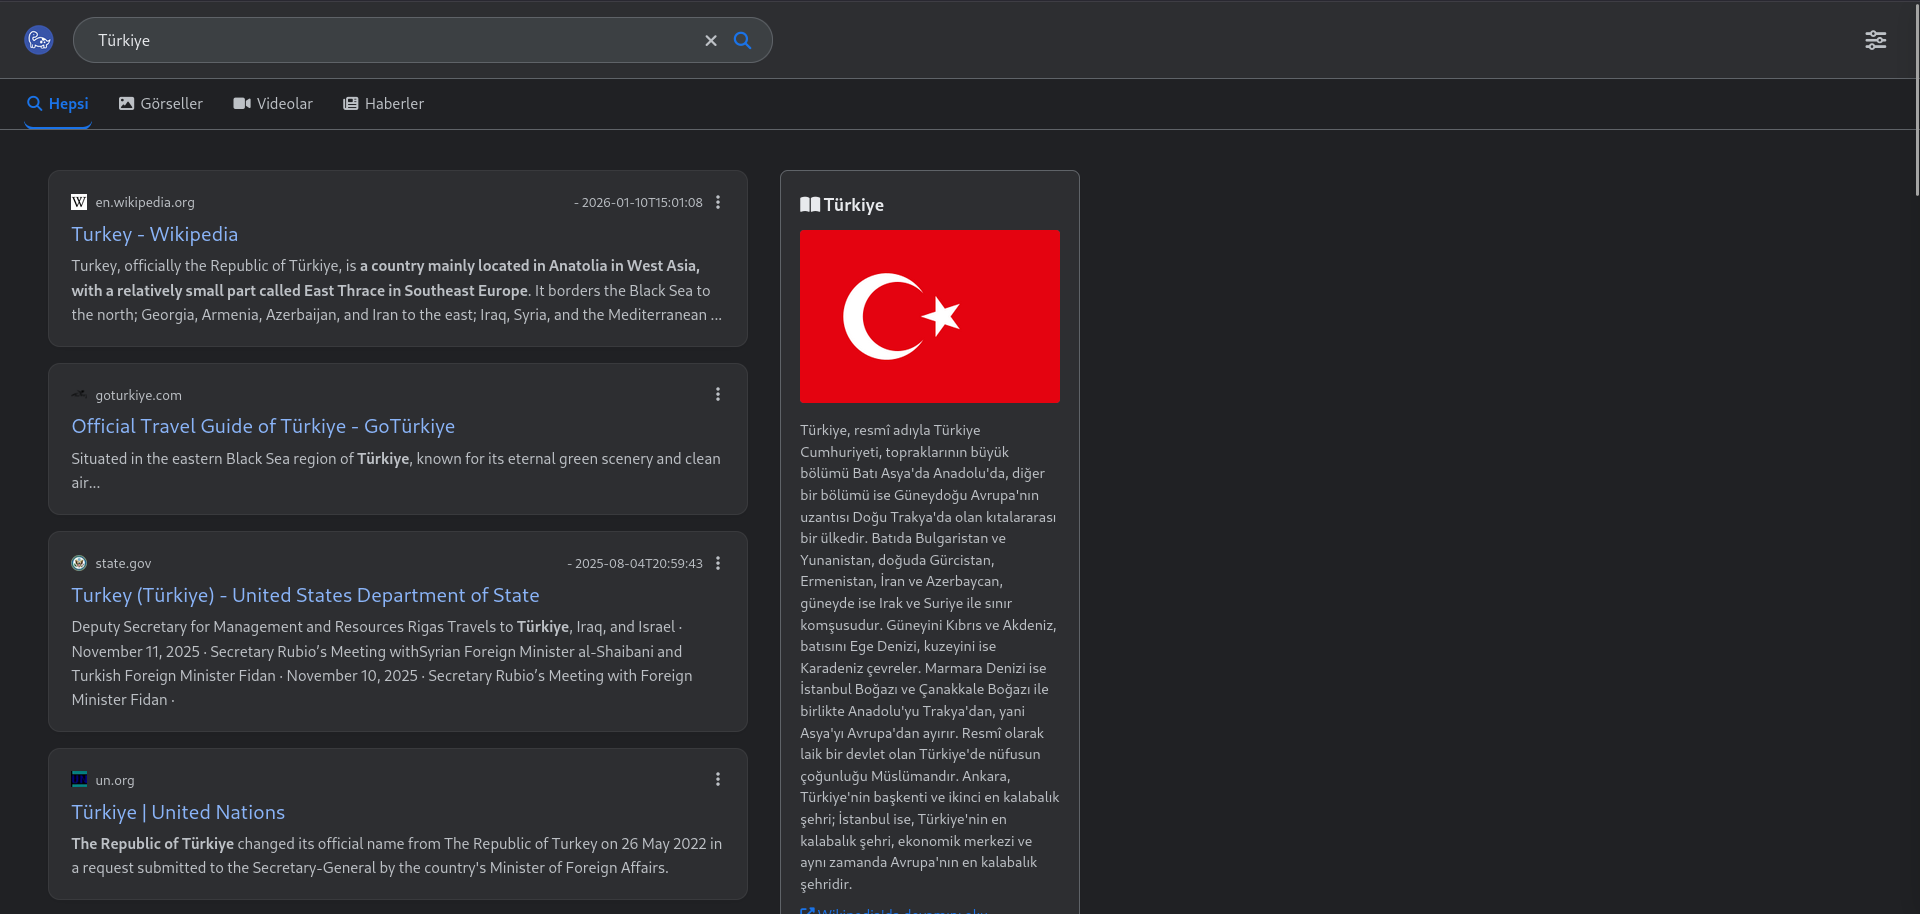Open three-dot menu for un.org result
Screen dimensions: 1920x914
(x=718, y=780)
